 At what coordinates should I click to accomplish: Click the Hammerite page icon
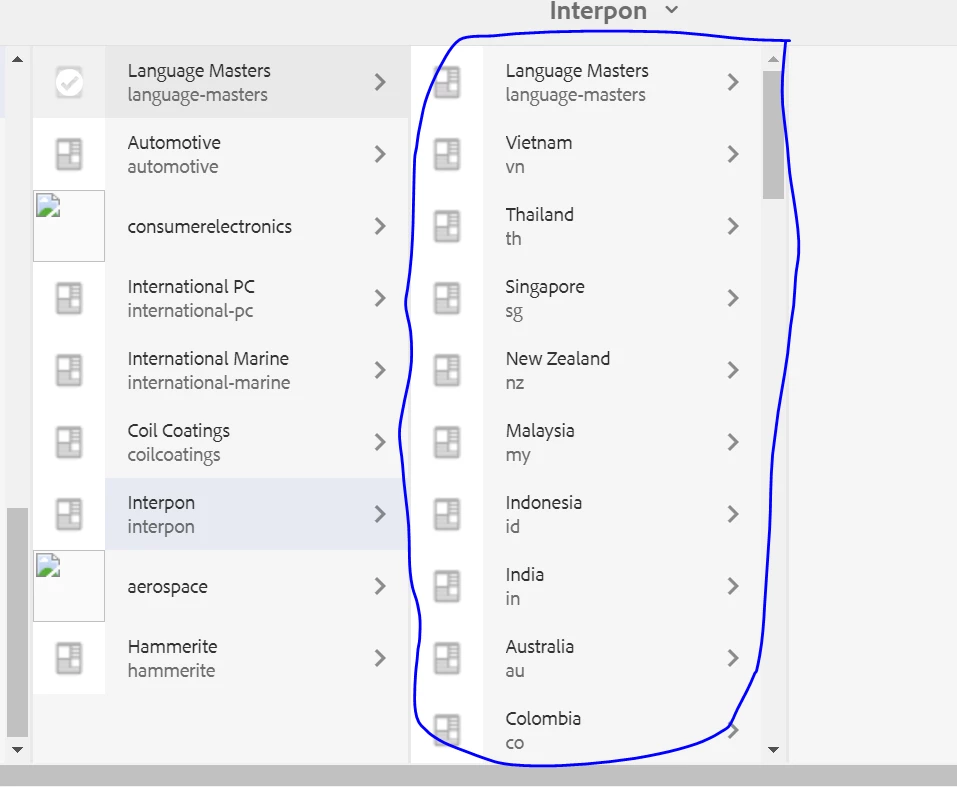69,658
